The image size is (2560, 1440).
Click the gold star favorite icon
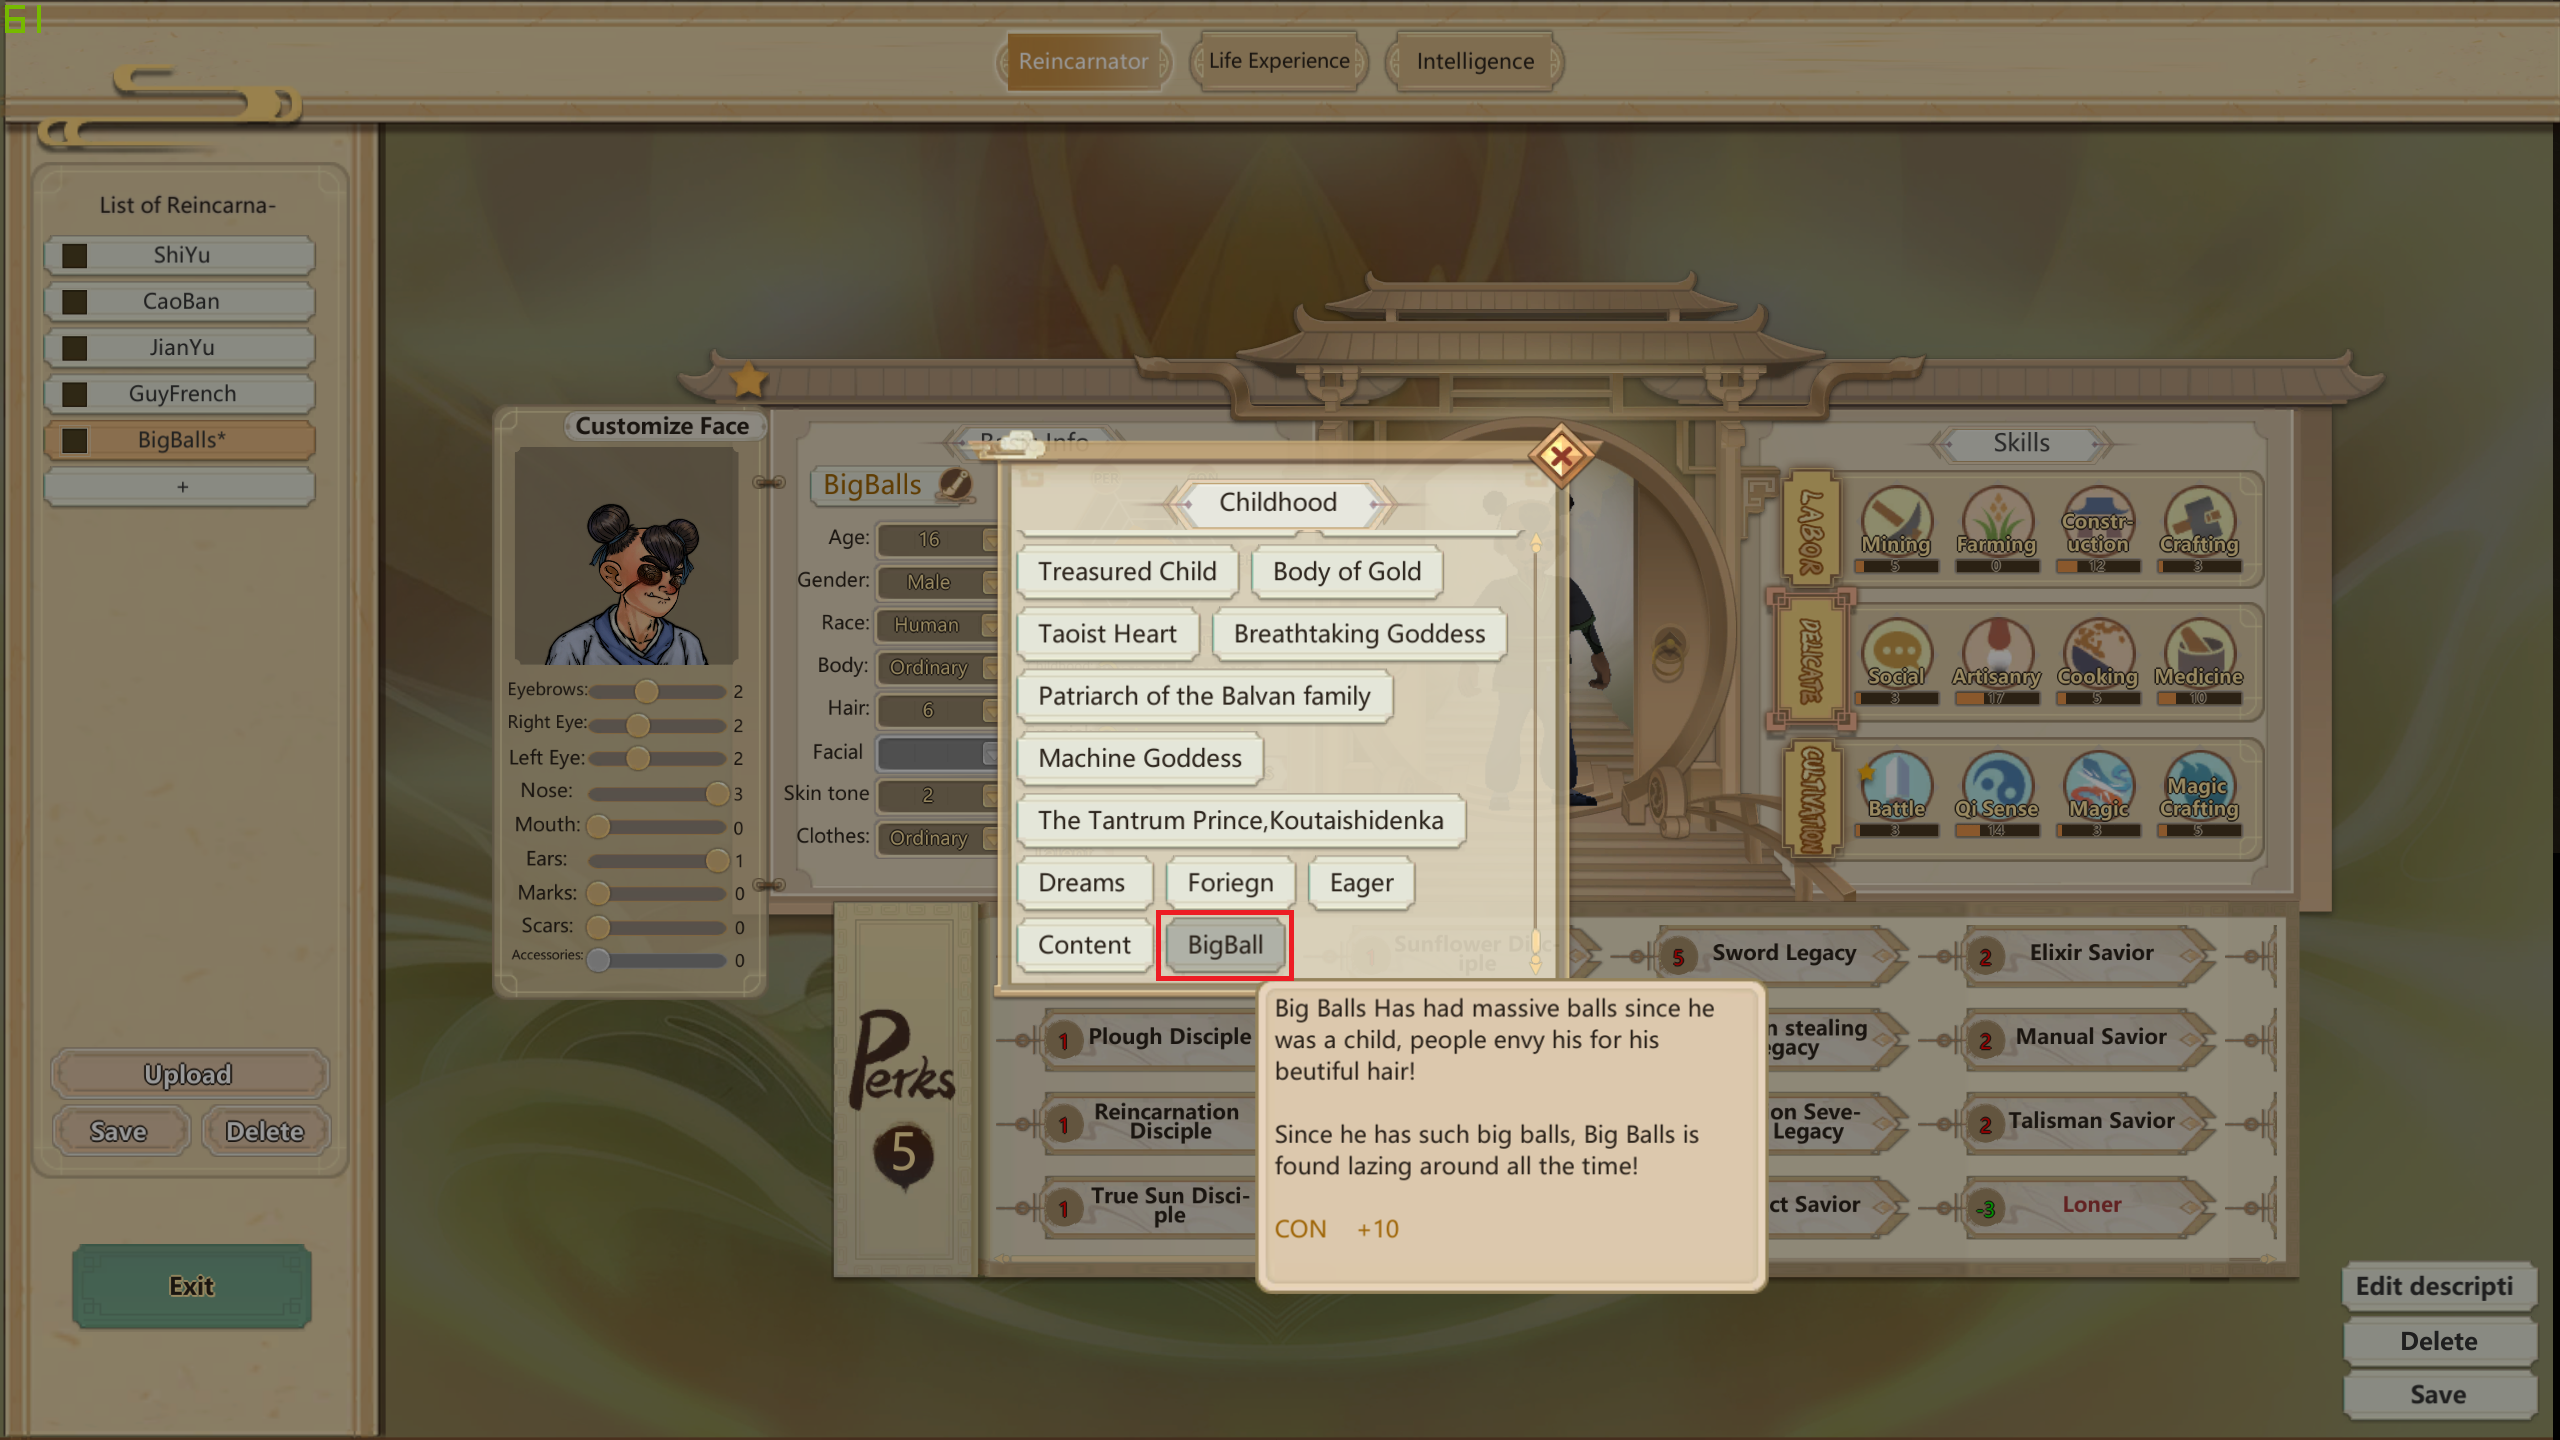tap(748, 380)
